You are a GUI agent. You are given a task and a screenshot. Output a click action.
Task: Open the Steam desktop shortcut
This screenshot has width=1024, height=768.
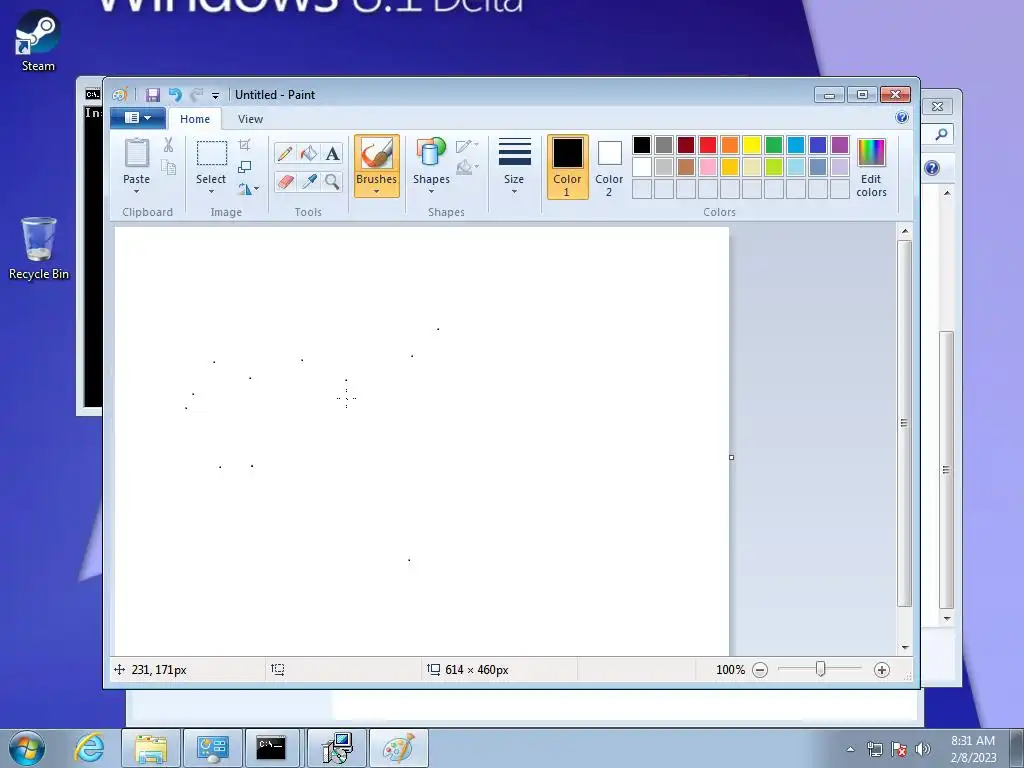coord(38,40)
